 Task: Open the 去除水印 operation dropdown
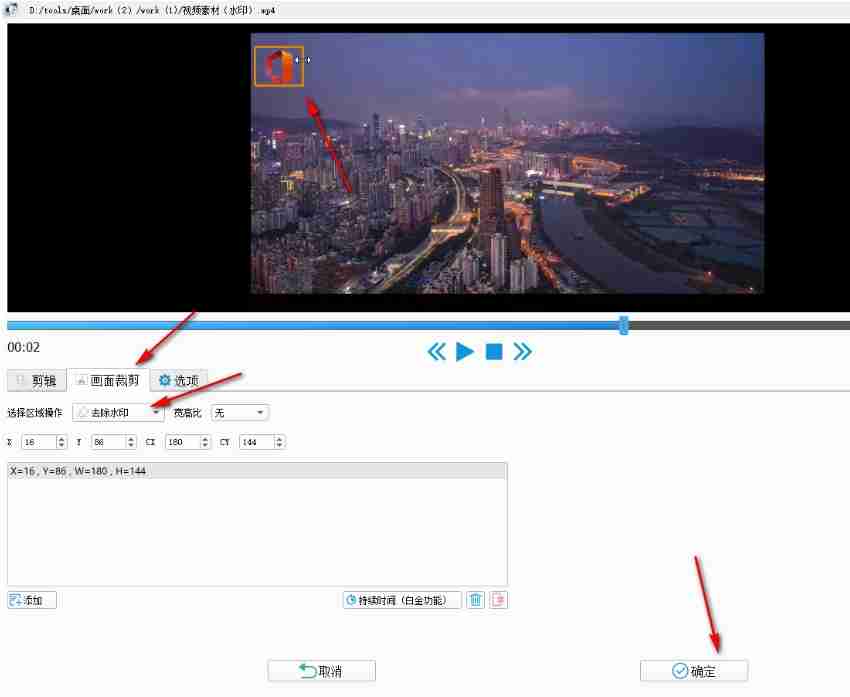157,411
